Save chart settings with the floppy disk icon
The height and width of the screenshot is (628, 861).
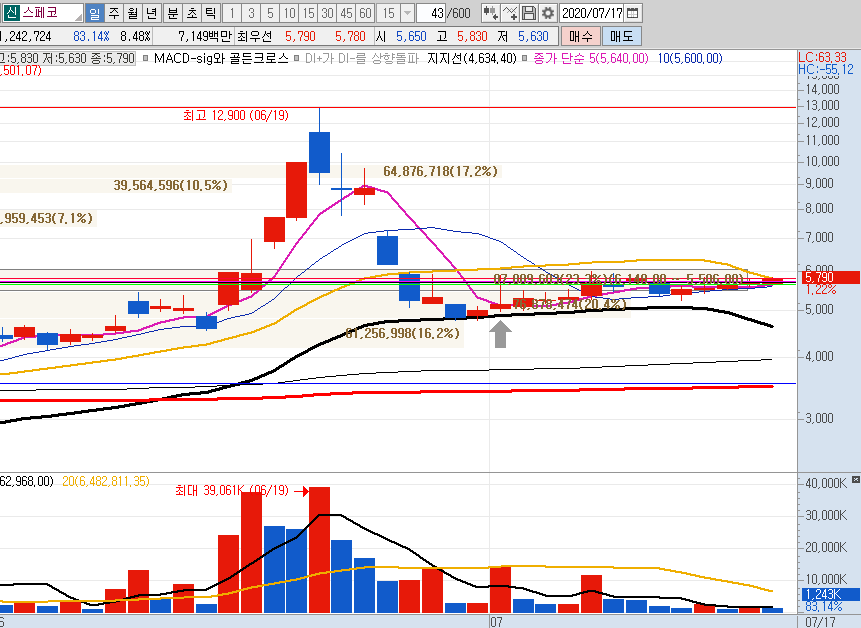coord(529,13)
